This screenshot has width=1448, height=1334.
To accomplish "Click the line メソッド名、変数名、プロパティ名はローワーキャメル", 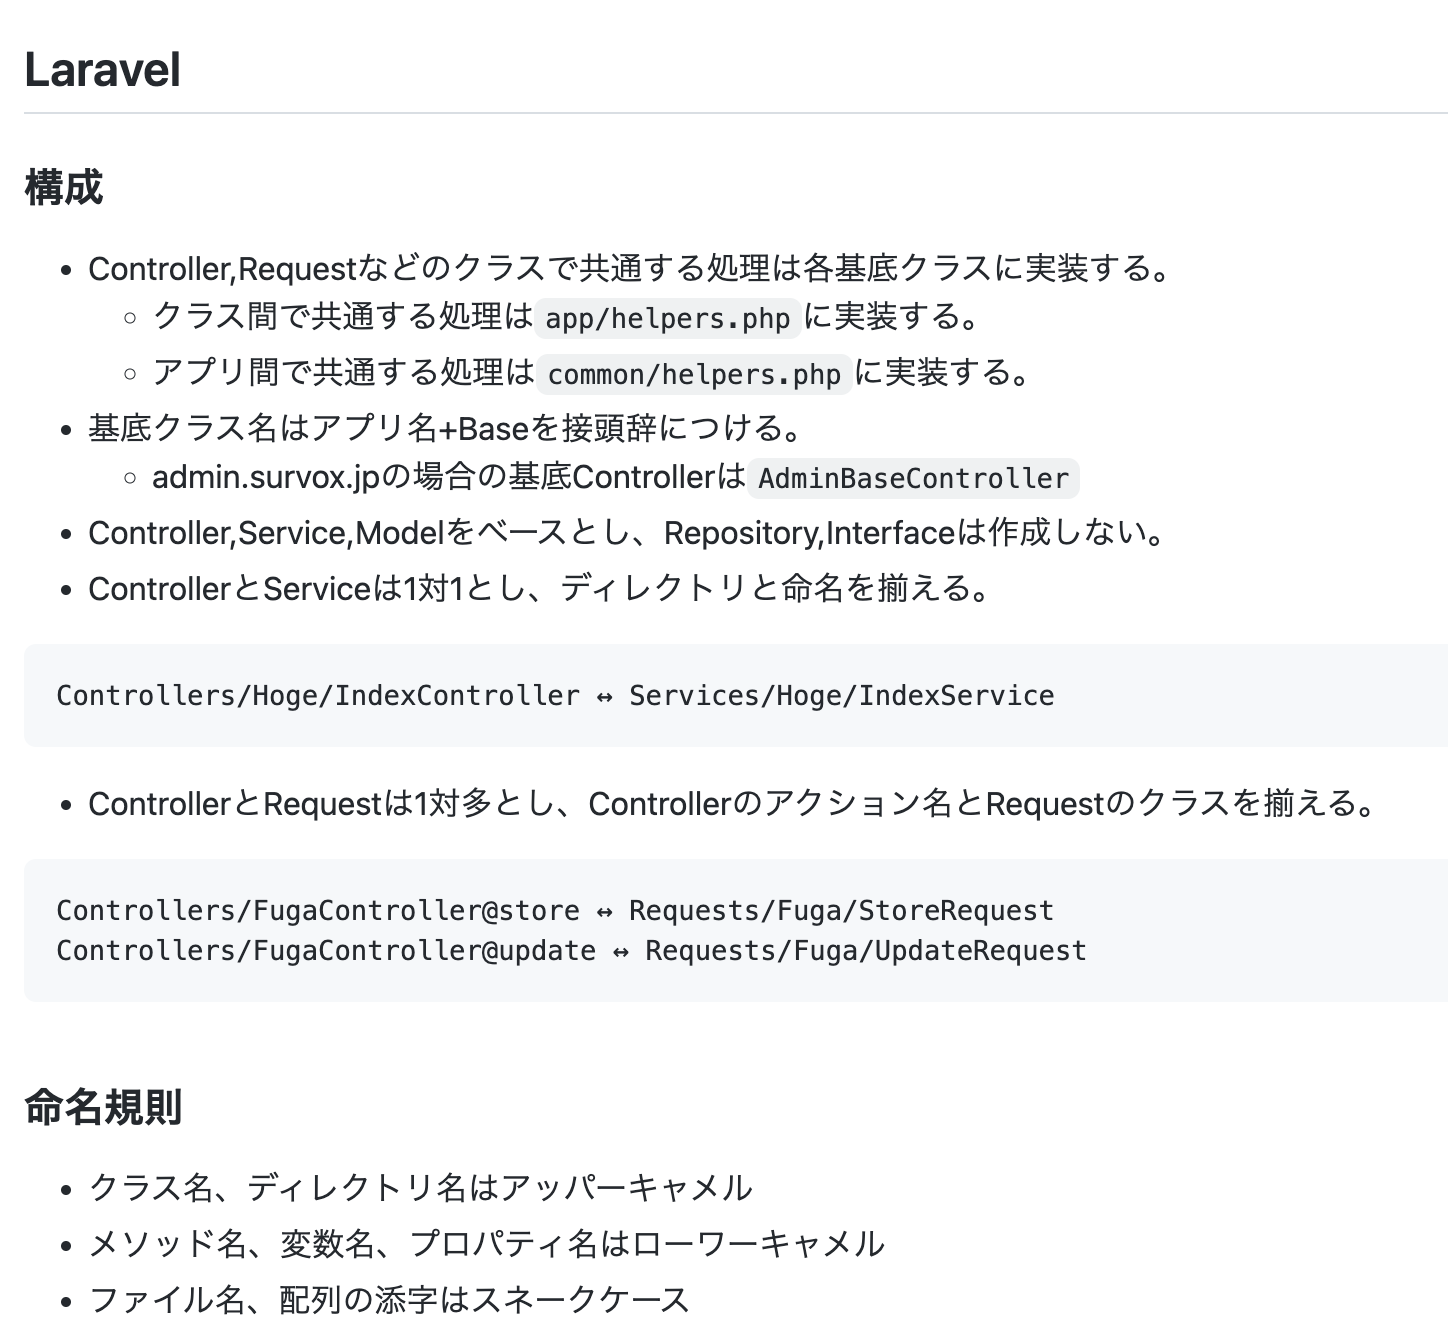I will (487, 1243).
